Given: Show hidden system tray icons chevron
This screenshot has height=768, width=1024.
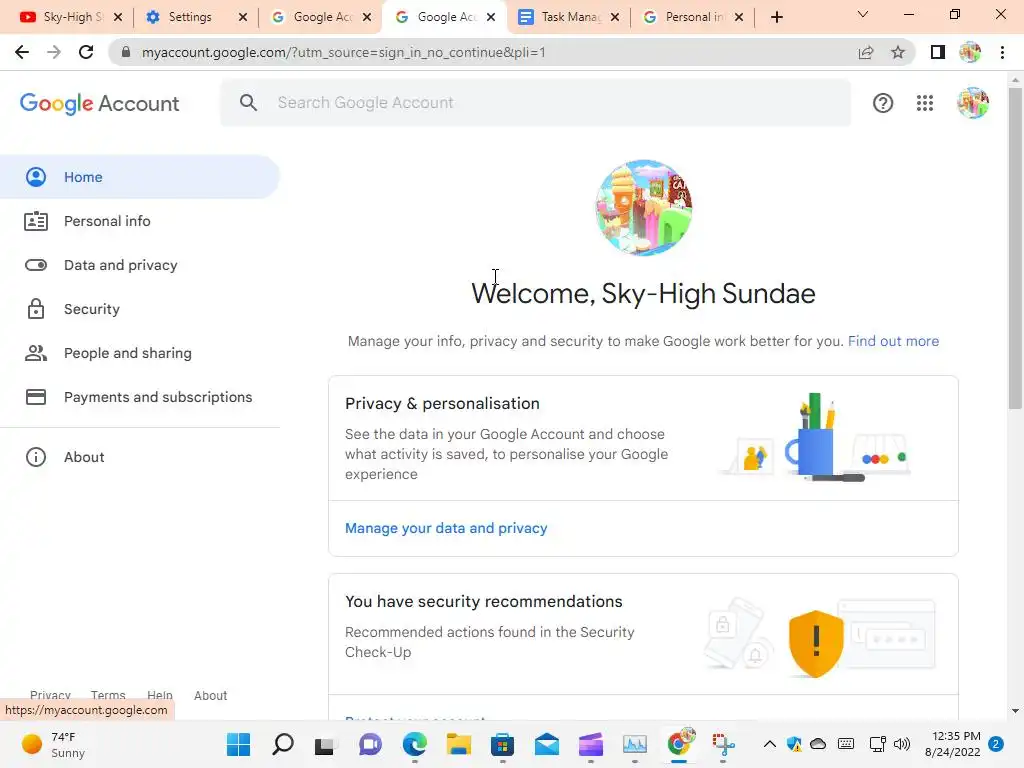Looking at the screenshot, I should [770, 744].
